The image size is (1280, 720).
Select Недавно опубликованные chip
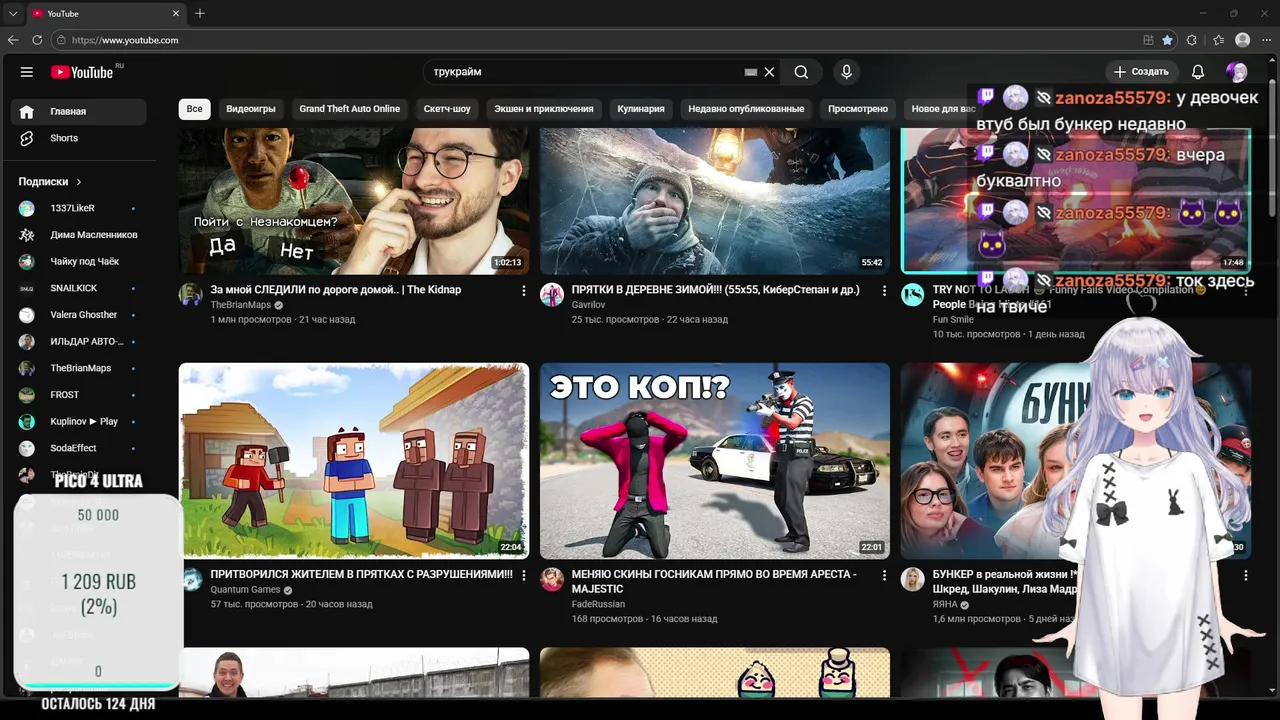[746, 109]
